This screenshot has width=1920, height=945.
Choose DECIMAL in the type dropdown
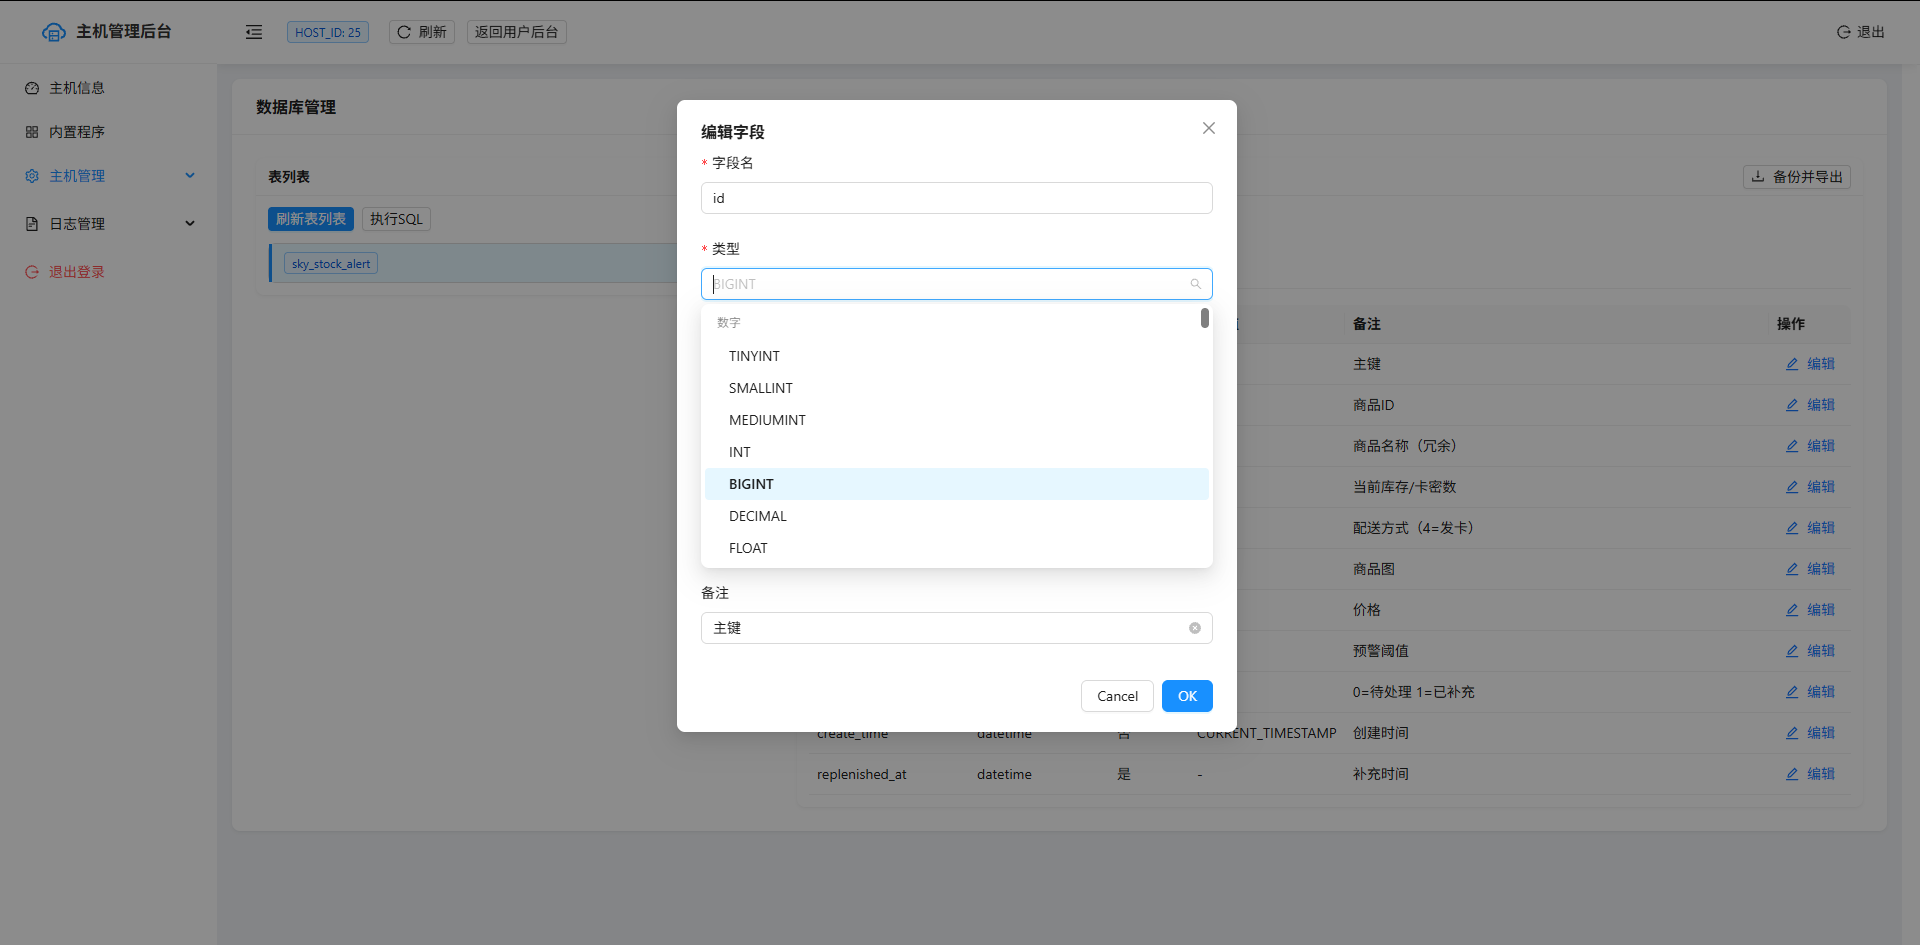pos(758,516)
